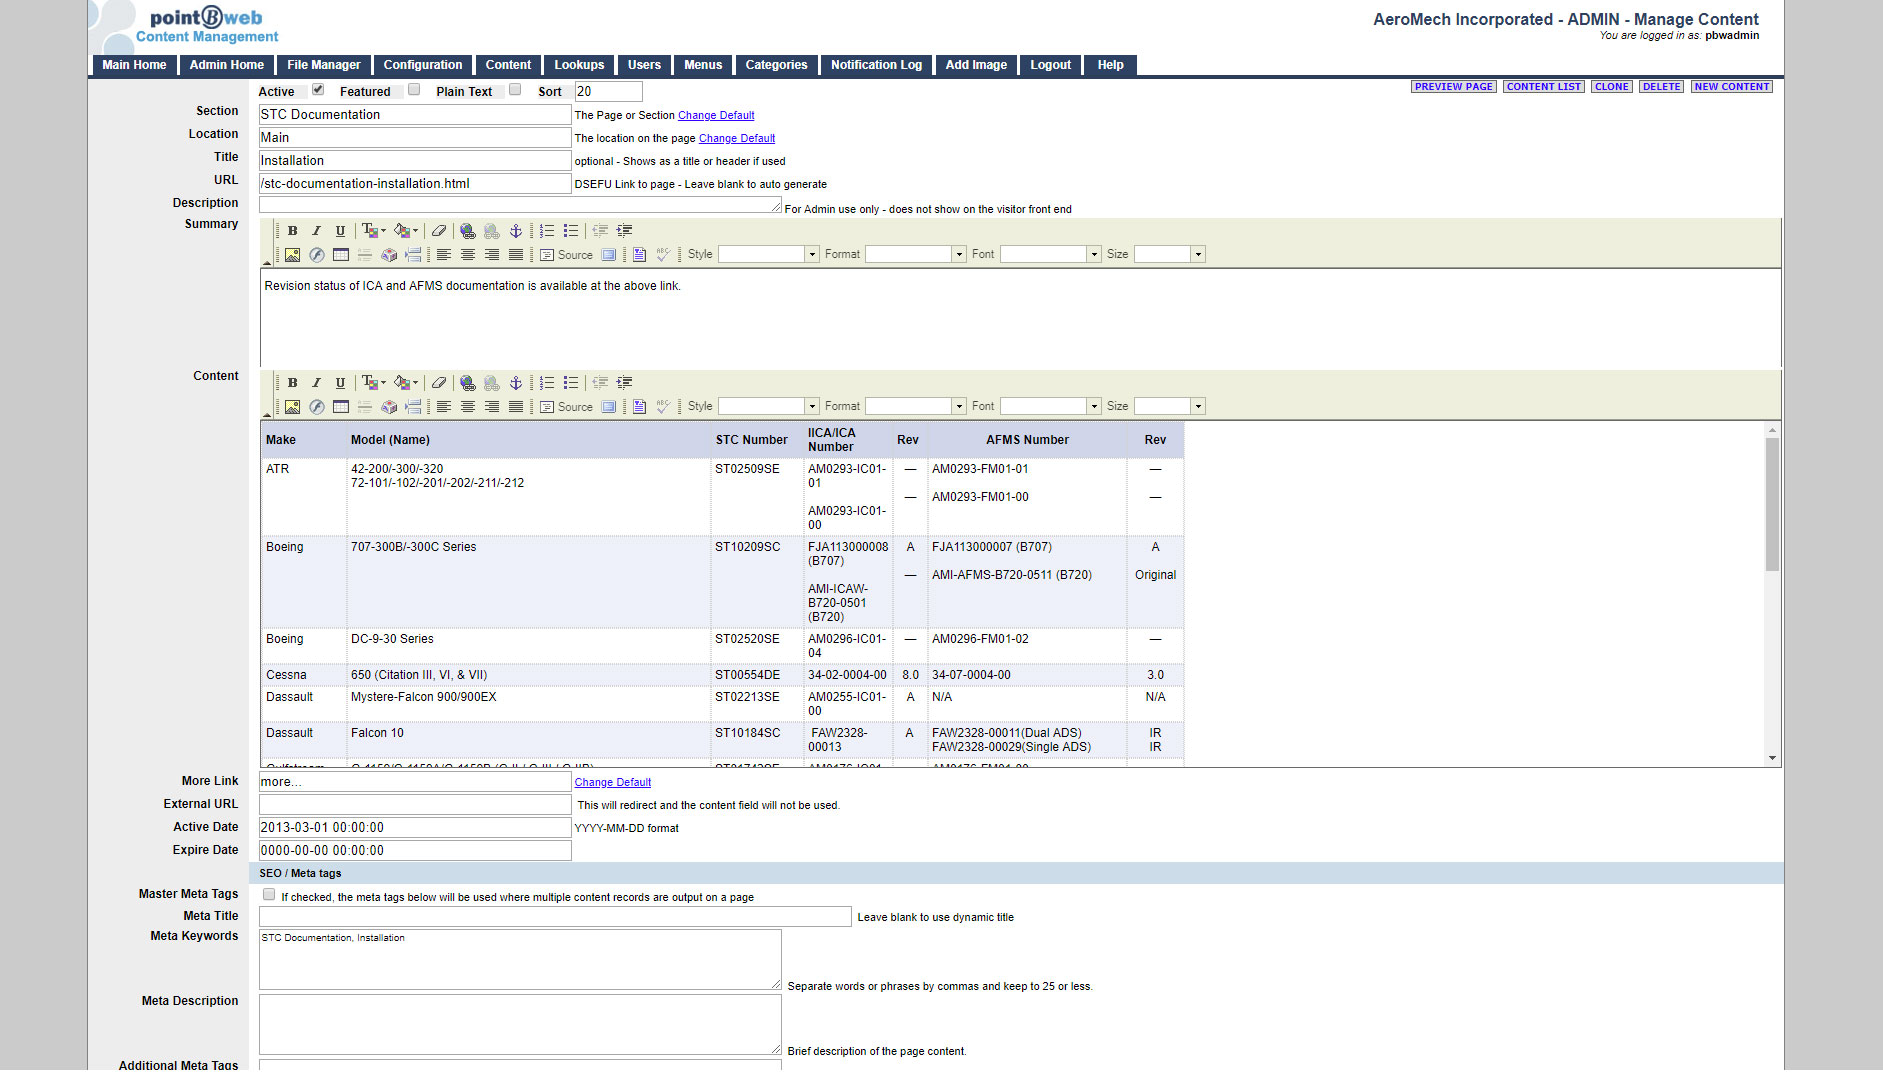1883x1080 pixels.
Task: Click Change Default link next to Section
Action: [716, 116]
